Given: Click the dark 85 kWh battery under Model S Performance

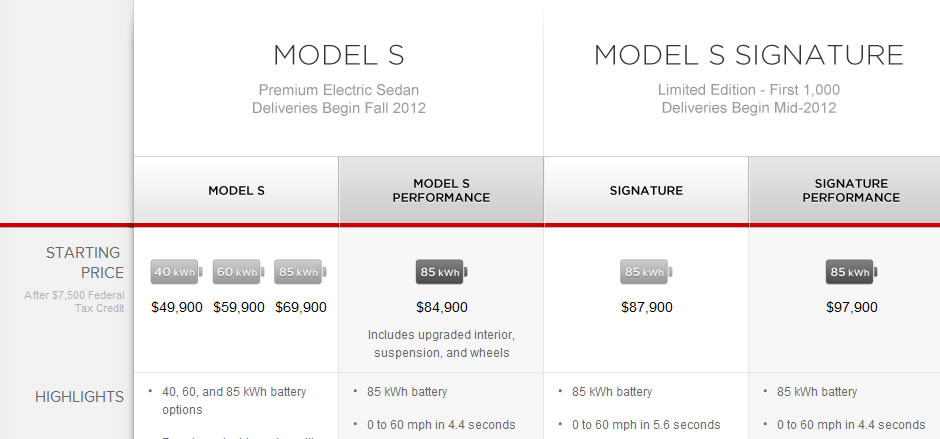Looking at the screenshot, I should 442,272.
